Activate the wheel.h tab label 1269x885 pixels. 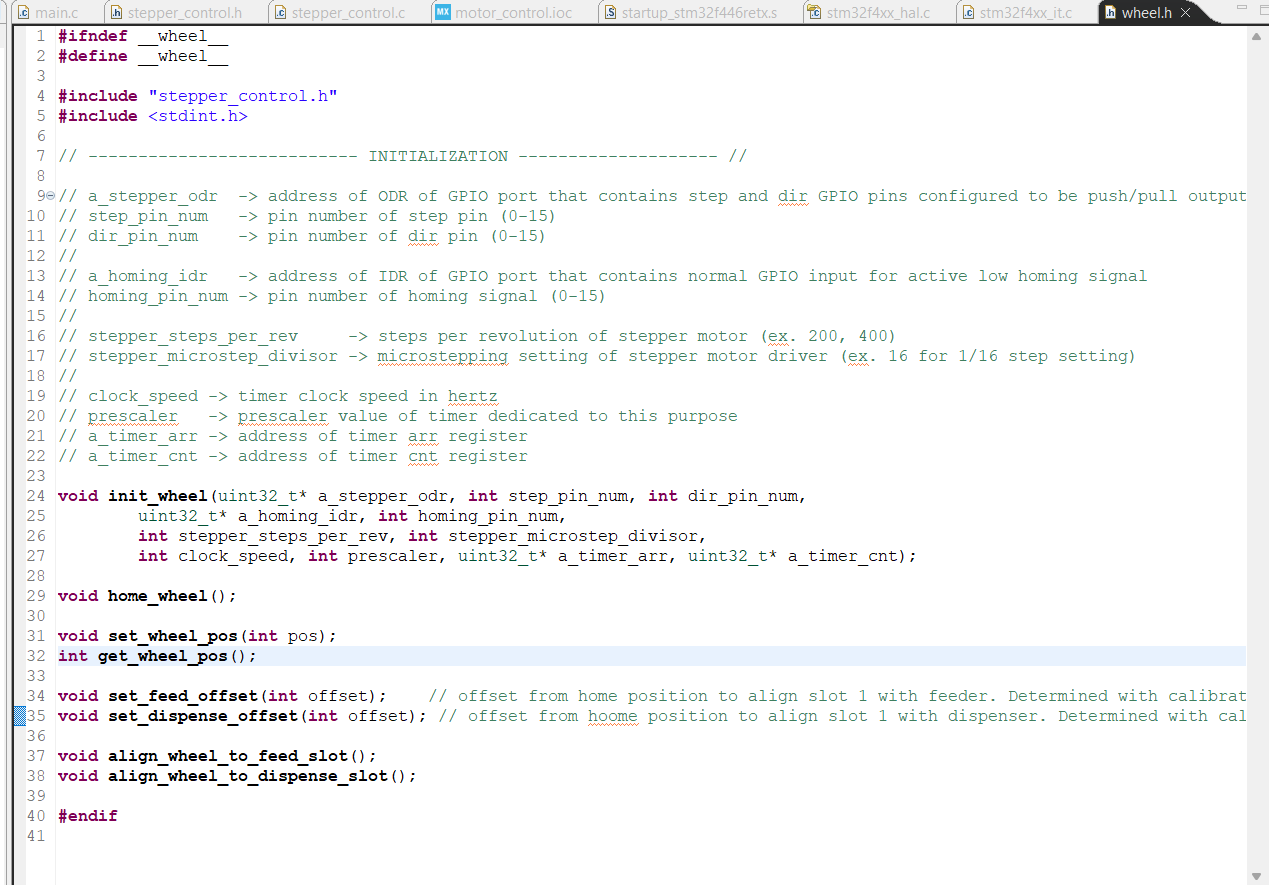[1146, 13]
